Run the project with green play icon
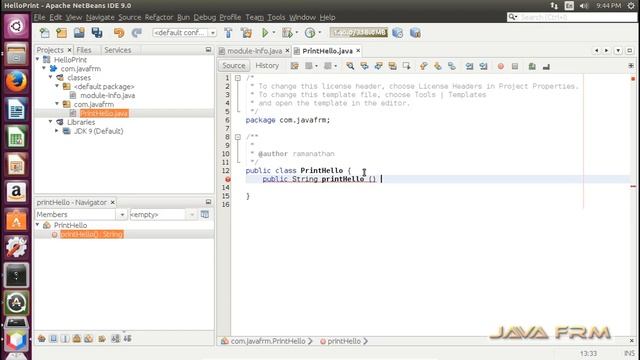The width and height of the screenshot is (640, 360). 265,33
